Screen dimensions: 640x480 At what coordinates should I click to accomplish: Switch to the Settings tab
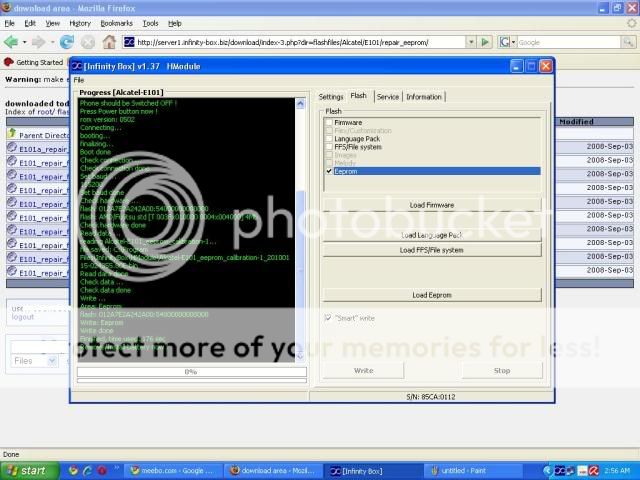pyautogui.click(x=331, y=97)
